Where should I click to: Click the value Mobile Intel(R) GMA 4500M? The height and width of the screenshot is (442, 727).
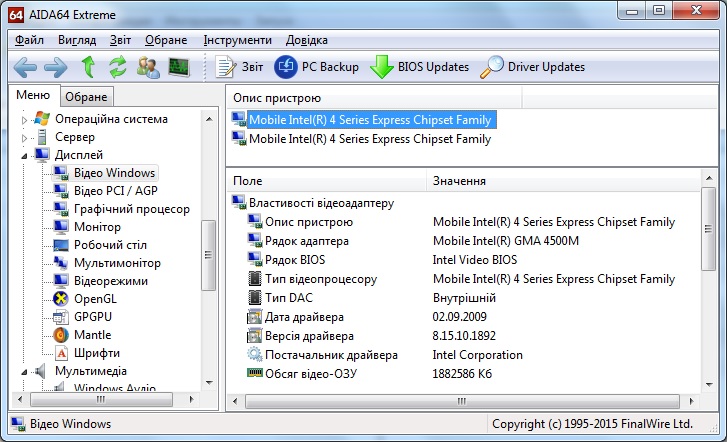coord(506,241)
